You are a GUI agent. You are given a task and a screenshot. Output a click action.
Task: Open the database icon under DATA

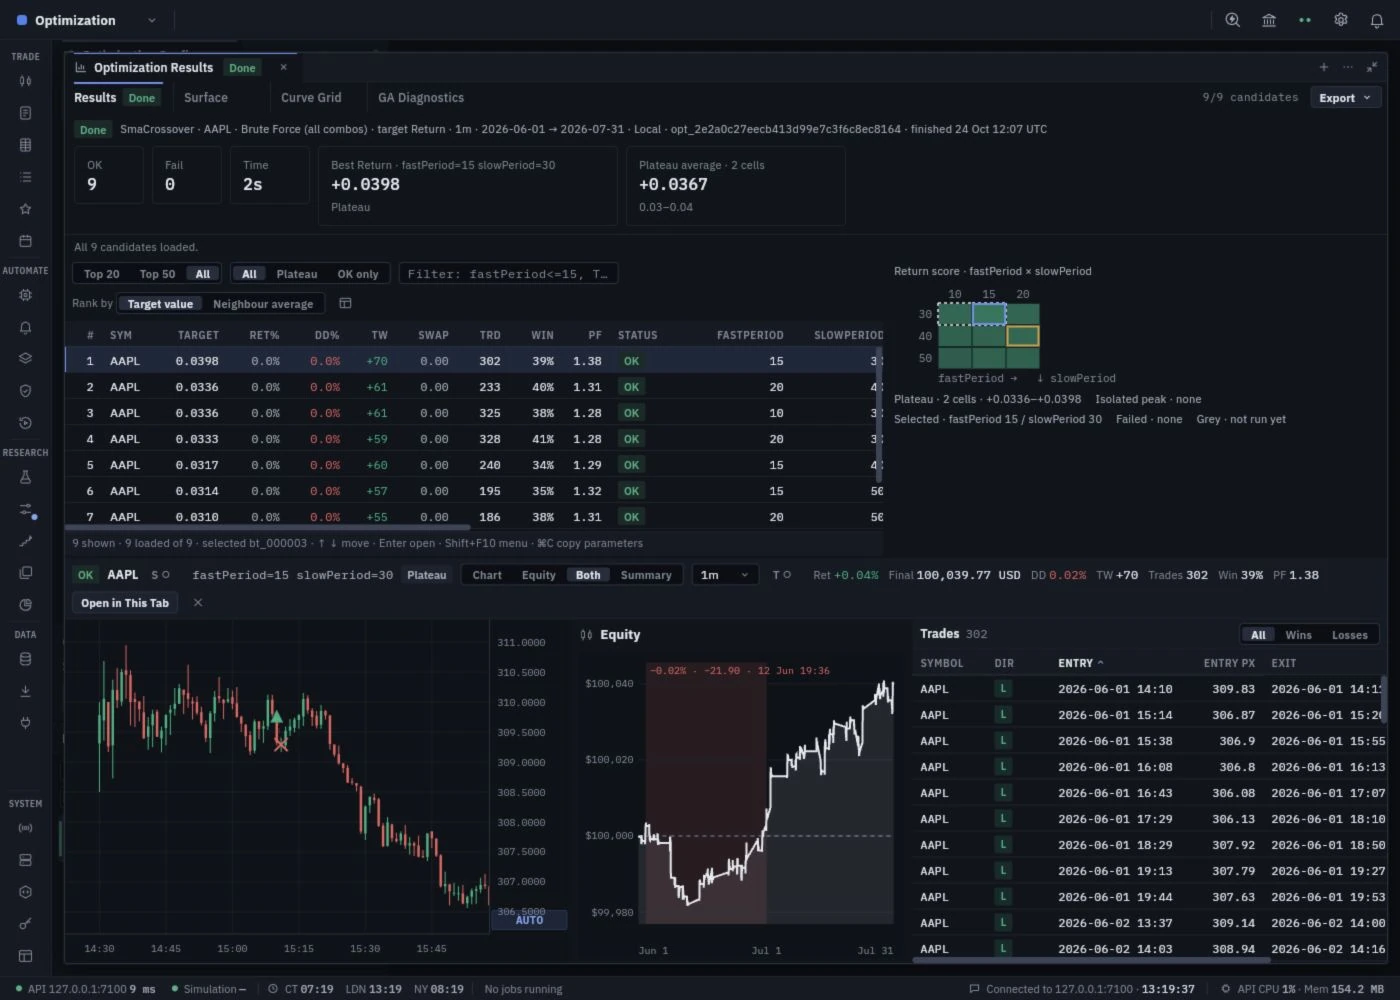point(25,659)
